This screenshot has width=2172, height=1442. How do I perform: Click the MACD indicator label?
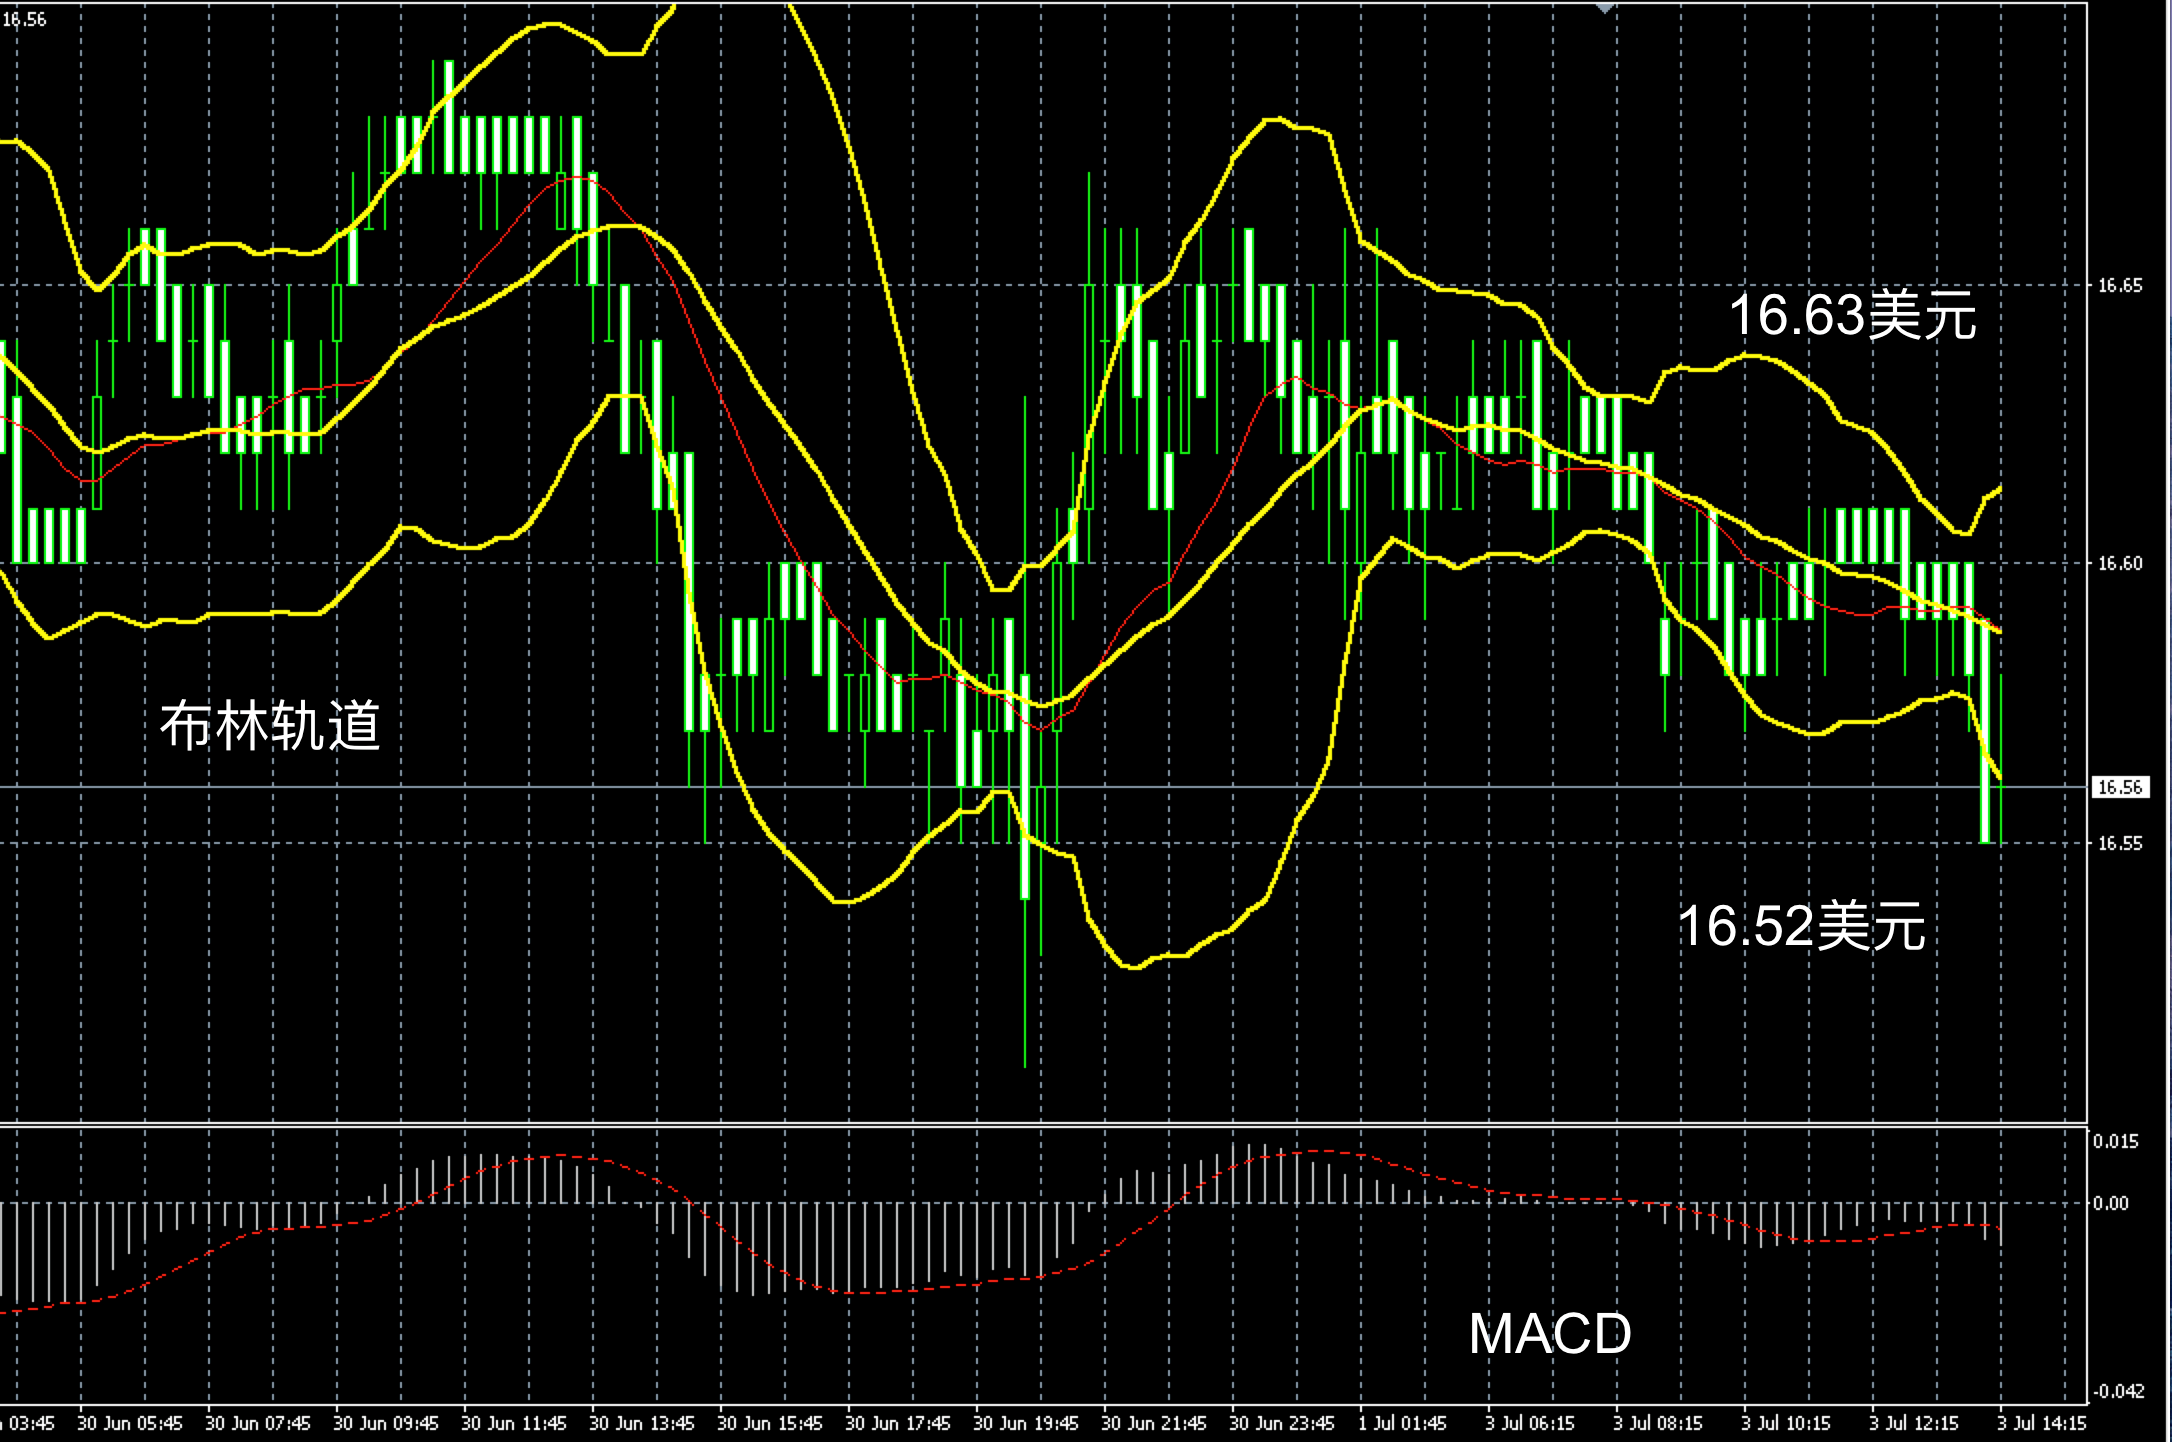click(1550, 1334)
